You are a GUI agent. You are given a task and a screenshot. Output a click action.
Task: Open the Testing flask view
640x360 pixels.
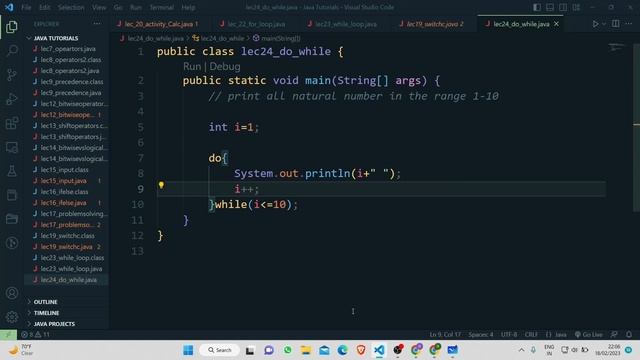(12, 171)
